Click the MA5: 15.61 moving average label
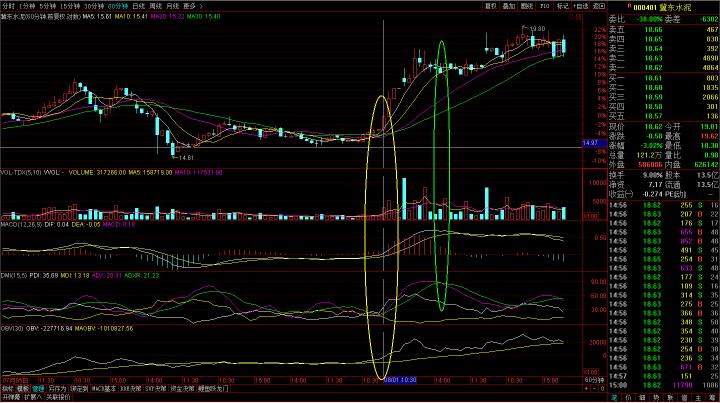The image size is (720, 403). (97, 17)
